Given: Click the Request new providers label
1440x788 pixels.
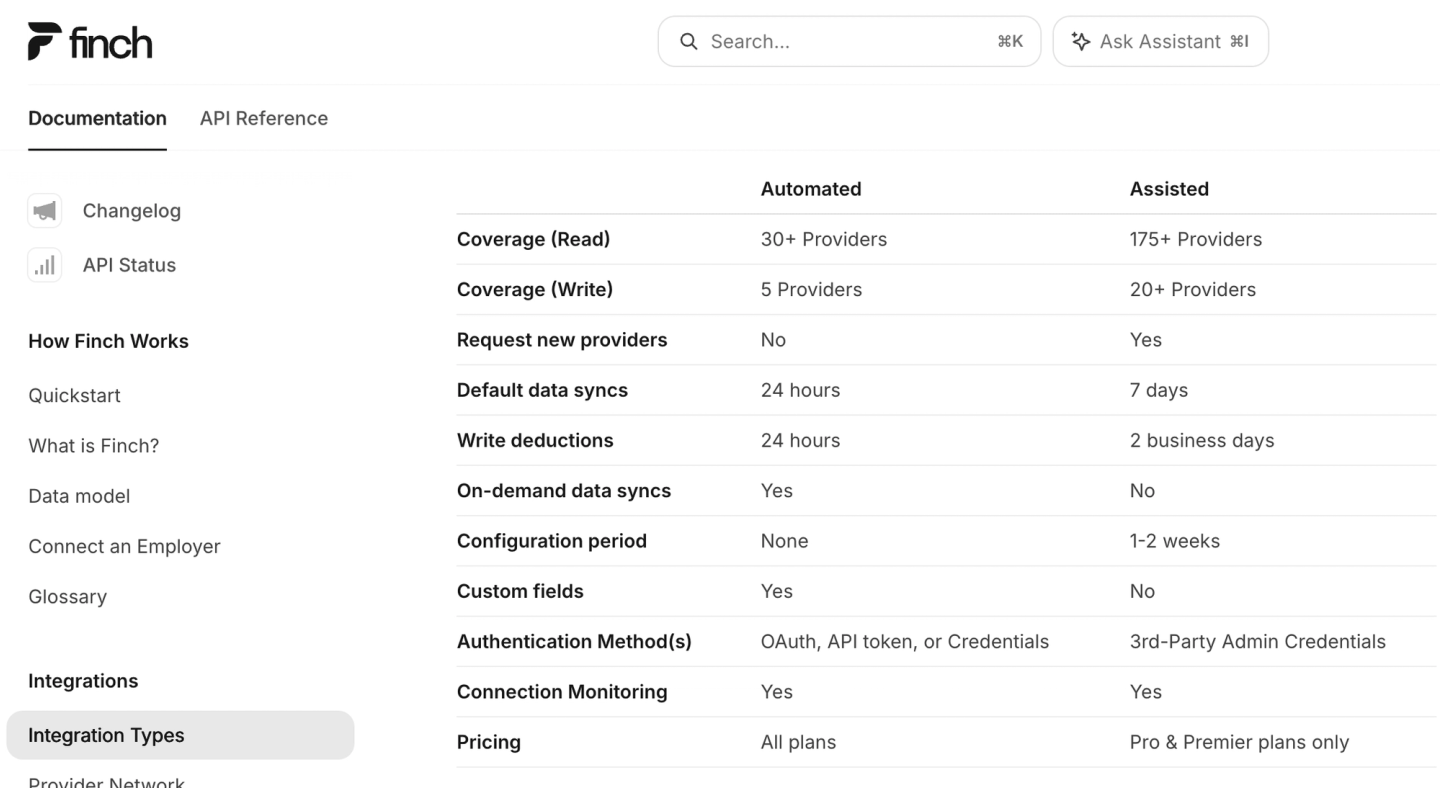Looking at the screenshot, I should pos(562,340).
